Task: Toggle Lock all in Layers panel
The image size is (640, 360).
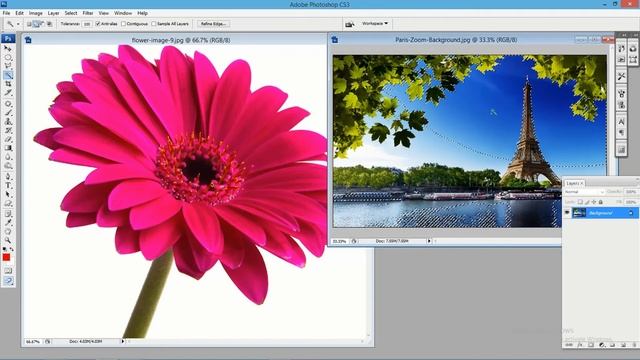Action: pos(601,202)
